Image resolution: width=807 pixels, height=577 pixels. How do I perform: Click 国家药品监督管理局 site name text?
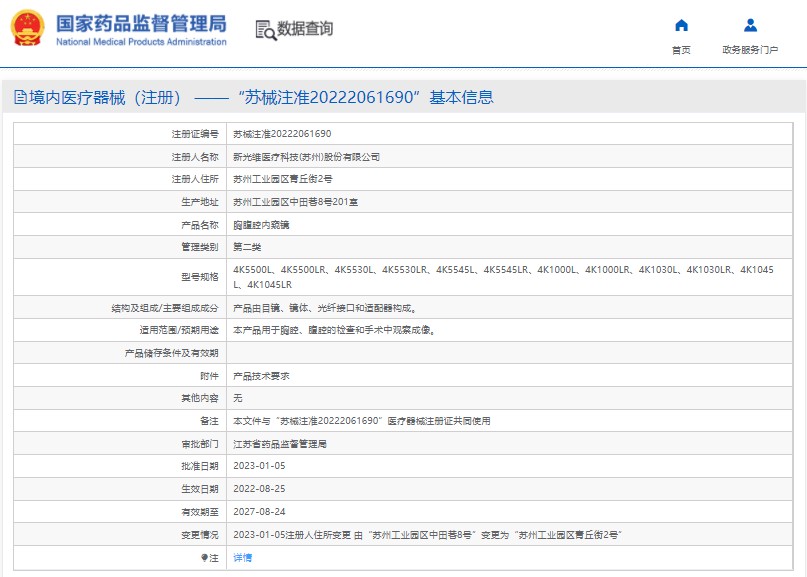click(x=141, y=23)
